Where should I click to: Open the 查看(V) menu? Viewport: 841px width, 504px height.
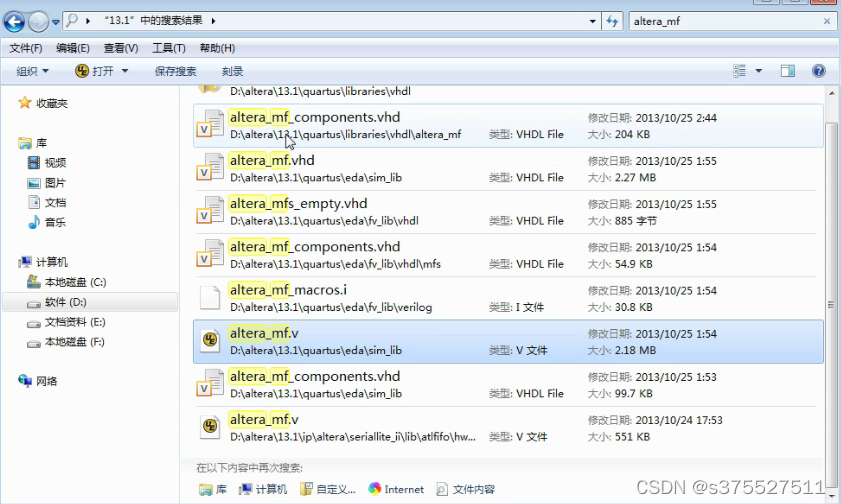121,48
